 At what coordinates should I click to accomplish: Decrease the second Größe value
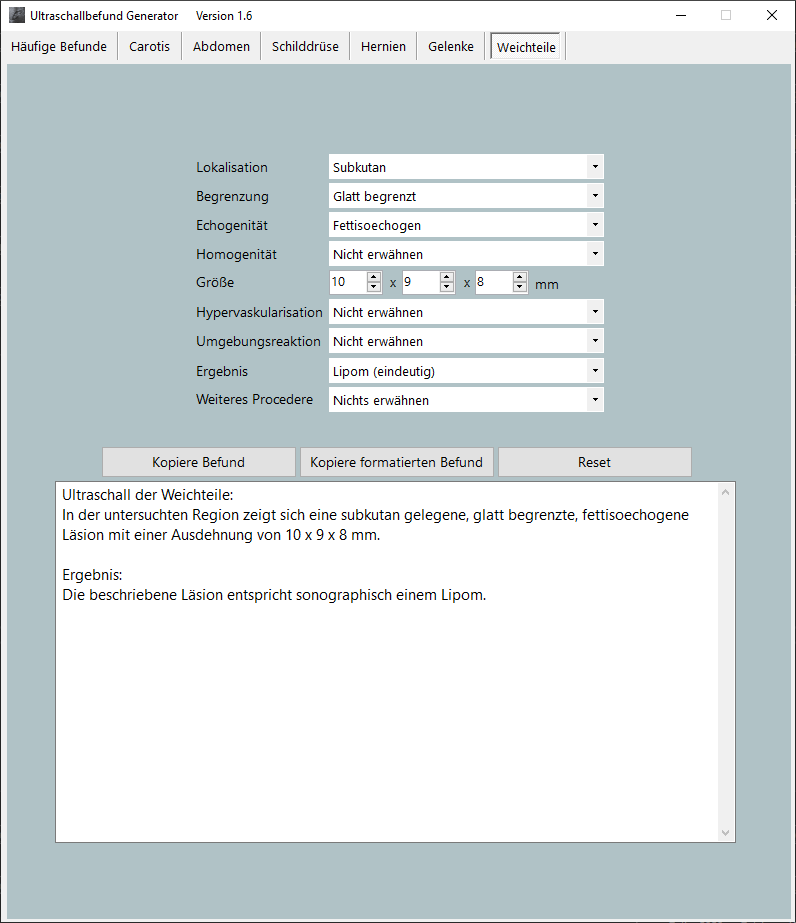click(x=447, y=288)
